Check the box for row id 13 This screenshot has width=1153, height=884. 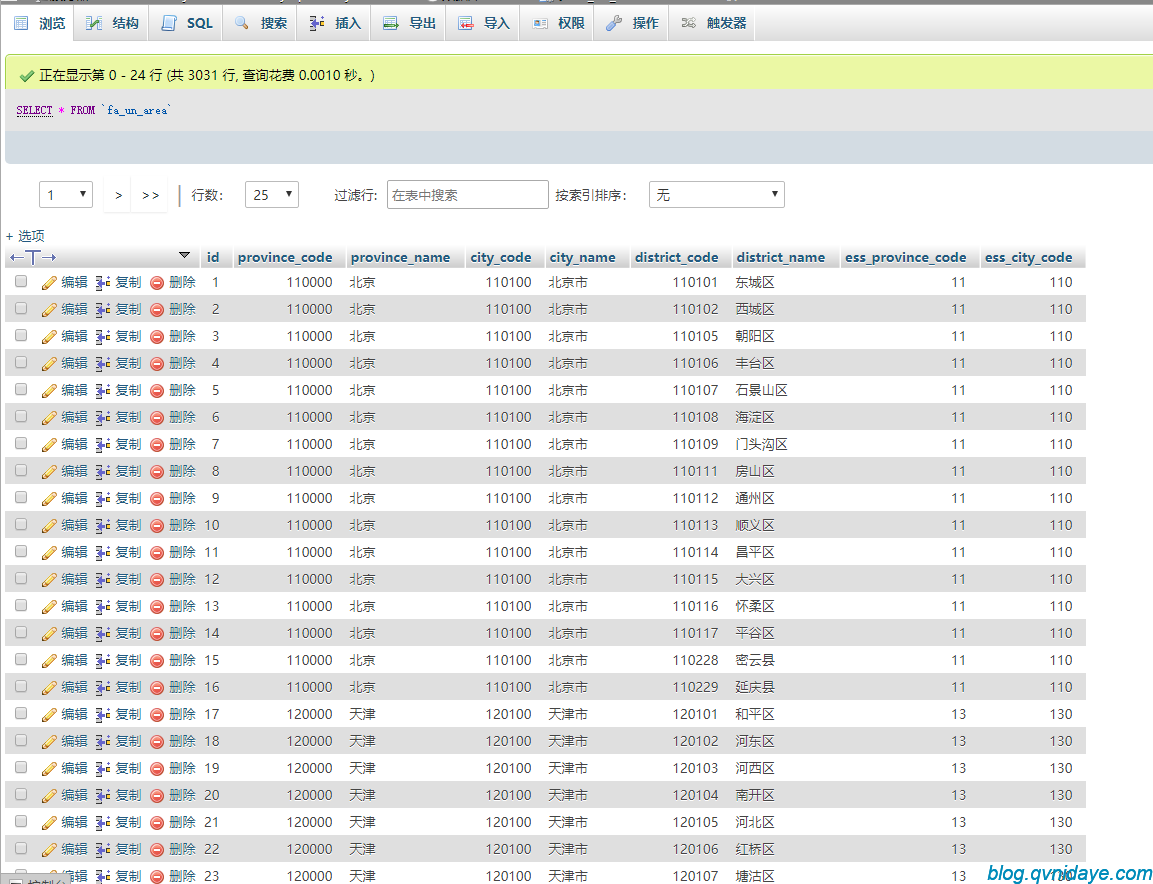21,605
